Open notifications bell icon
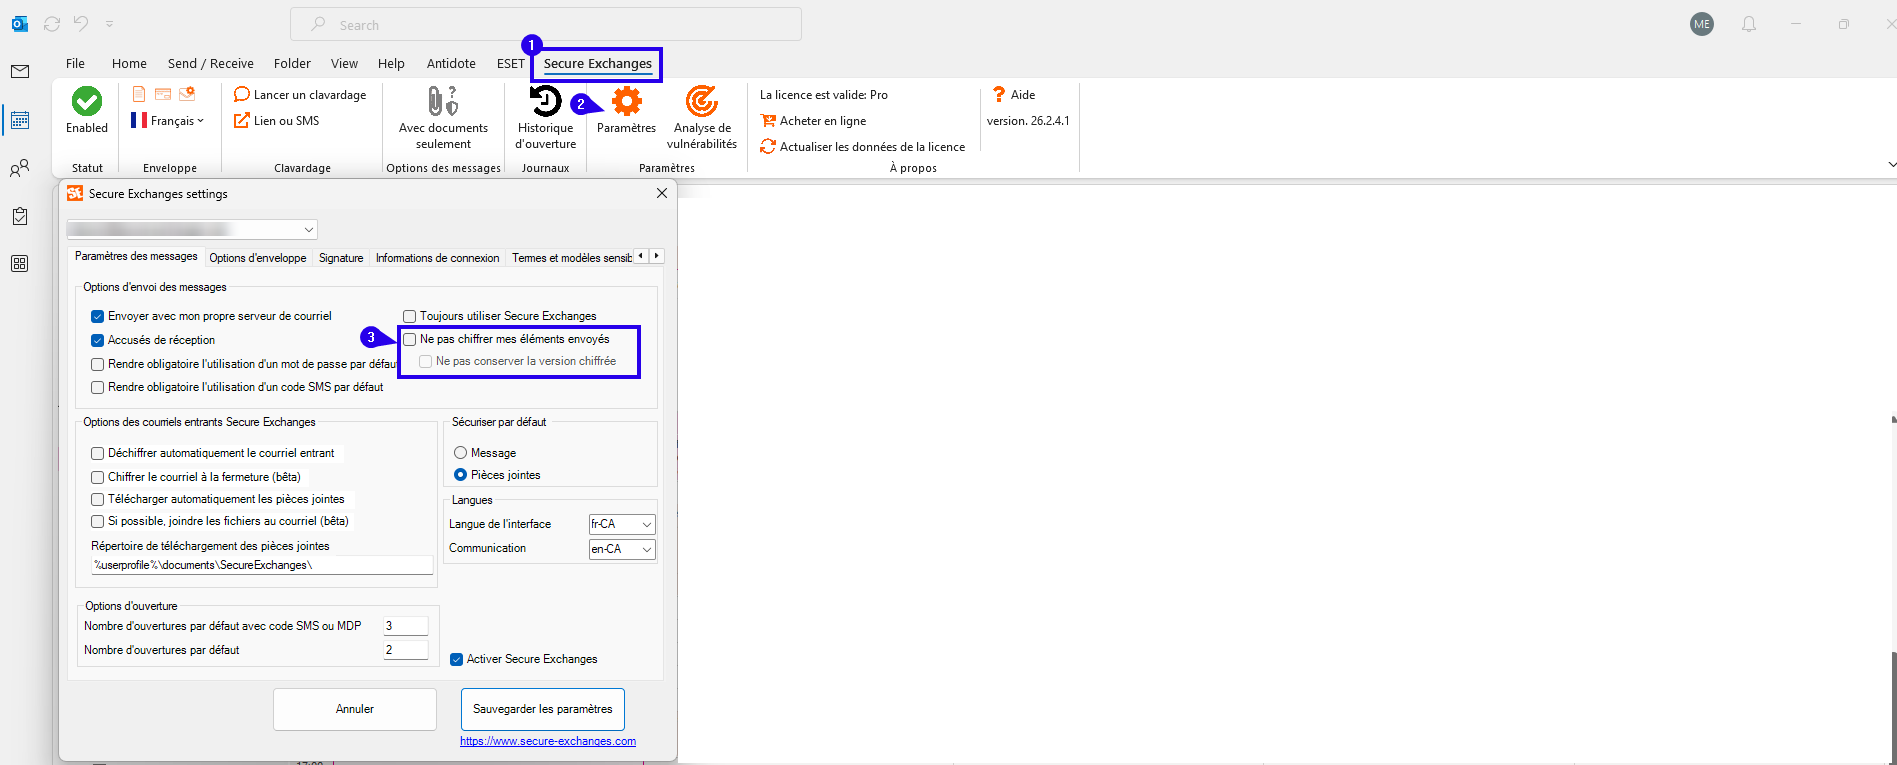 [x=1749, y=24]
